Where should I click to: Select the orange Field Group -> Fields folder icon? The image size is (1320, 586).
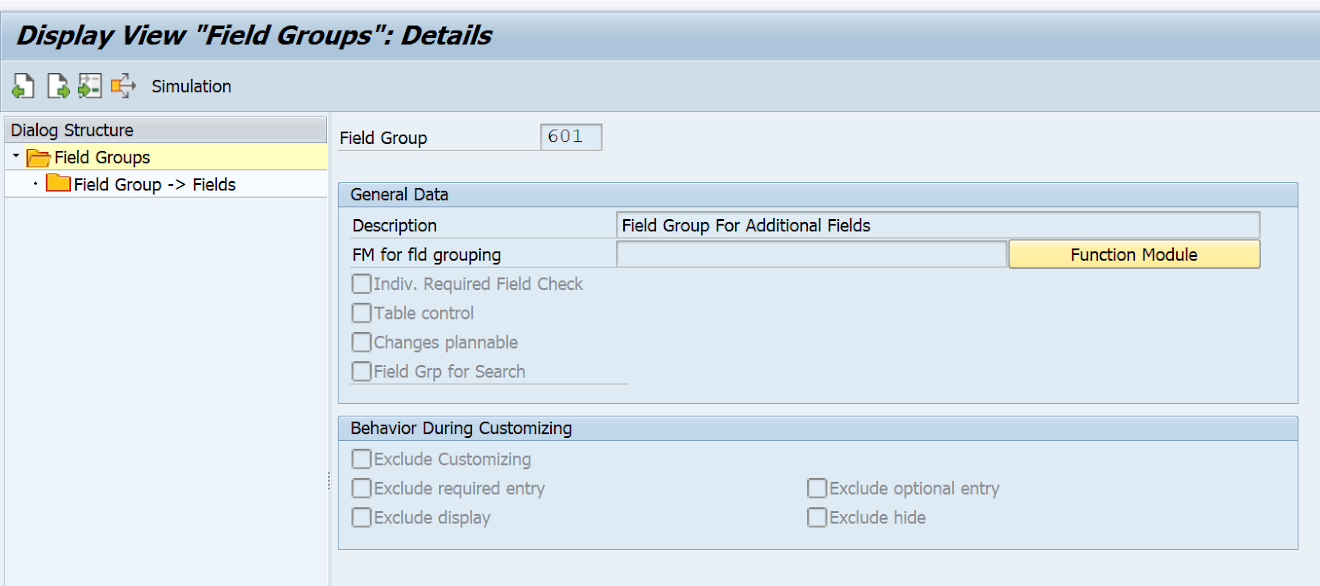(58, 183)
